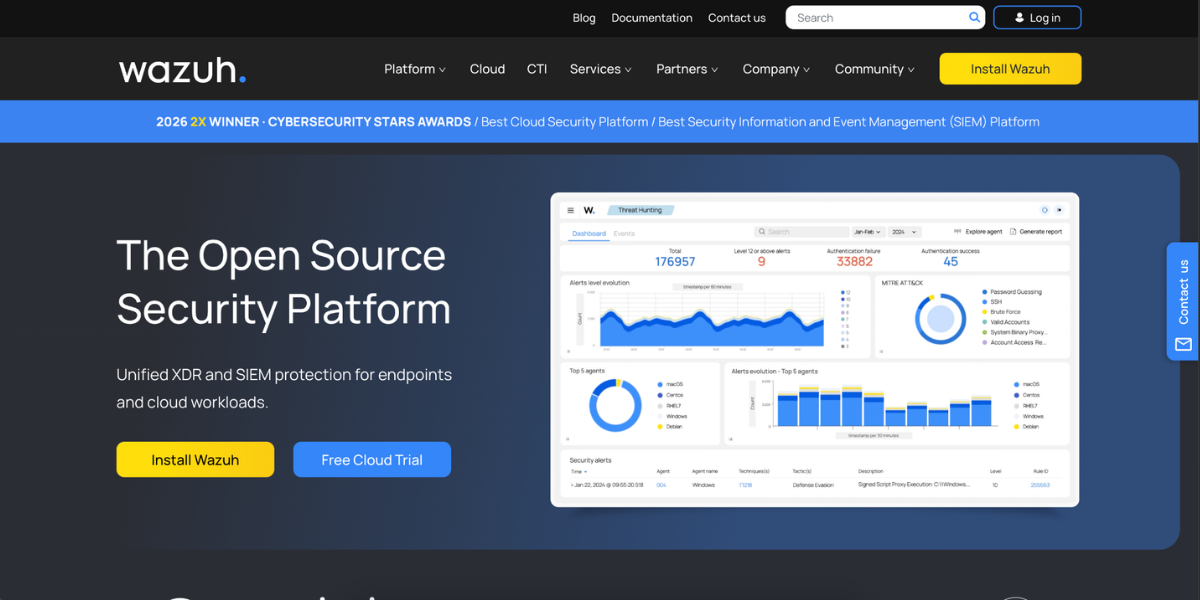Viewport: 1200px width, 600px height.
Task: Open hamburger menu in dashboard preview
Action: [x=571, y=210]
